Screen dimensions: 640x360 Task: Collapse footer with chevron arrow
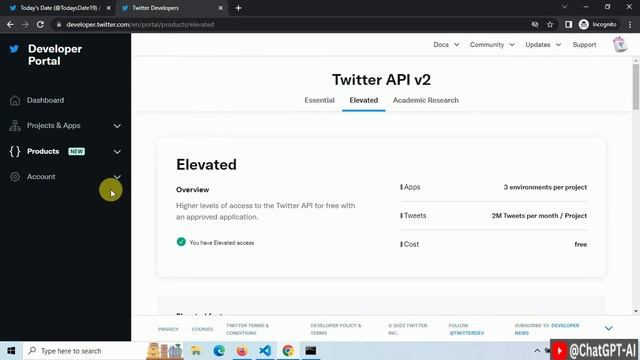click(x=609, y=329)
